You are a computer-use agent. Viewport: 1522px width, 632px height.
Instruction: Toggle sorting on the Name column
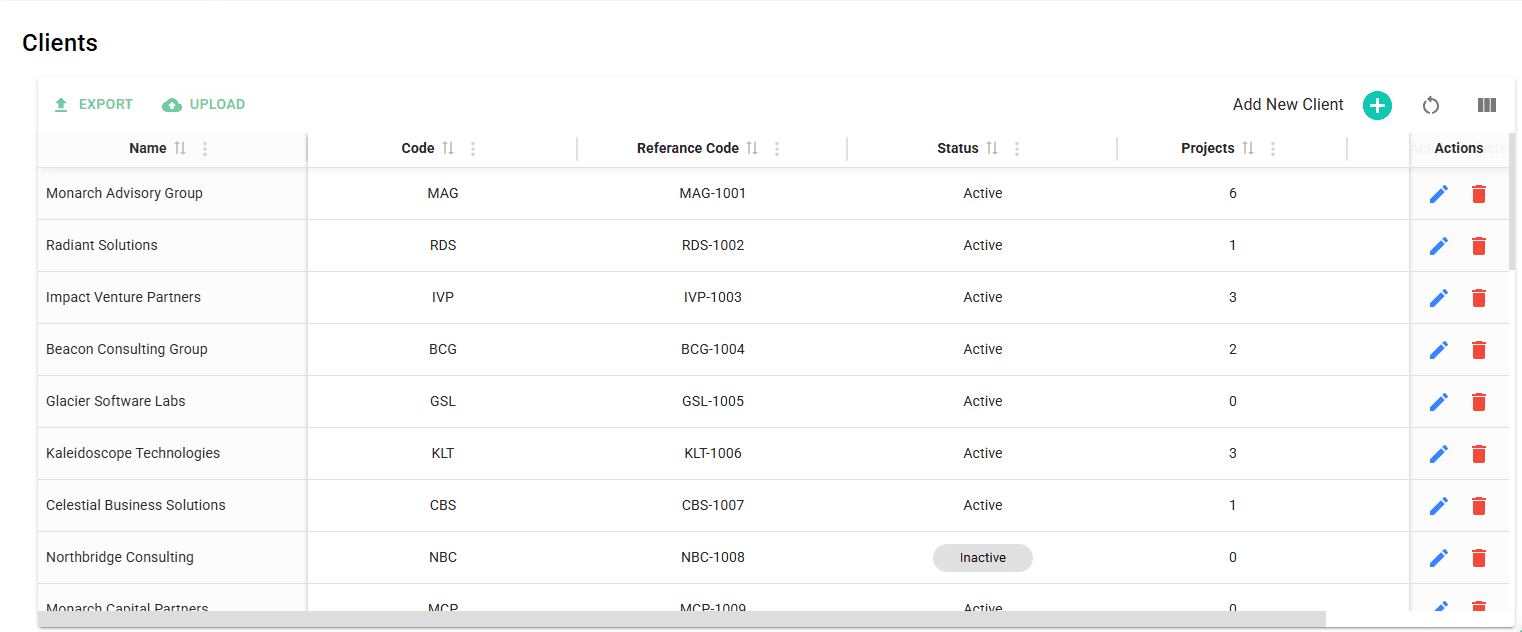coord(182,147)
